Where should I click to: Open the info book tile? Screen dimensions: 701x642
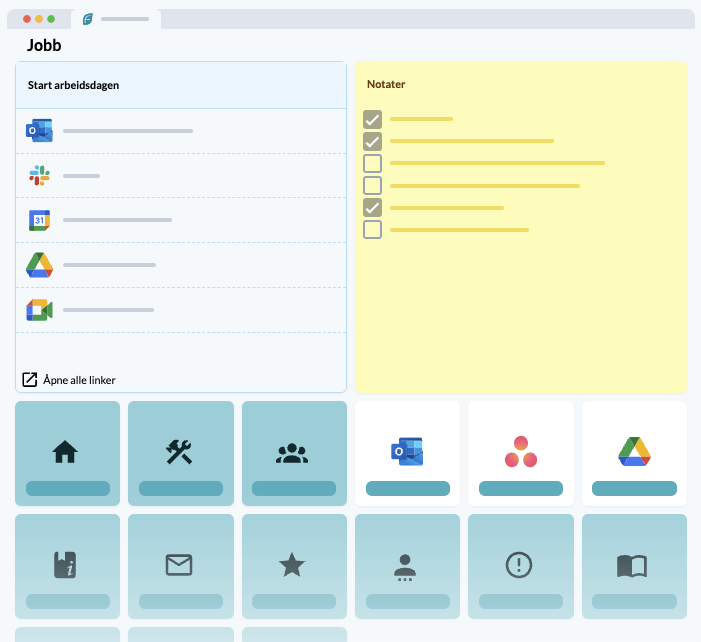[x=68, y=566]
